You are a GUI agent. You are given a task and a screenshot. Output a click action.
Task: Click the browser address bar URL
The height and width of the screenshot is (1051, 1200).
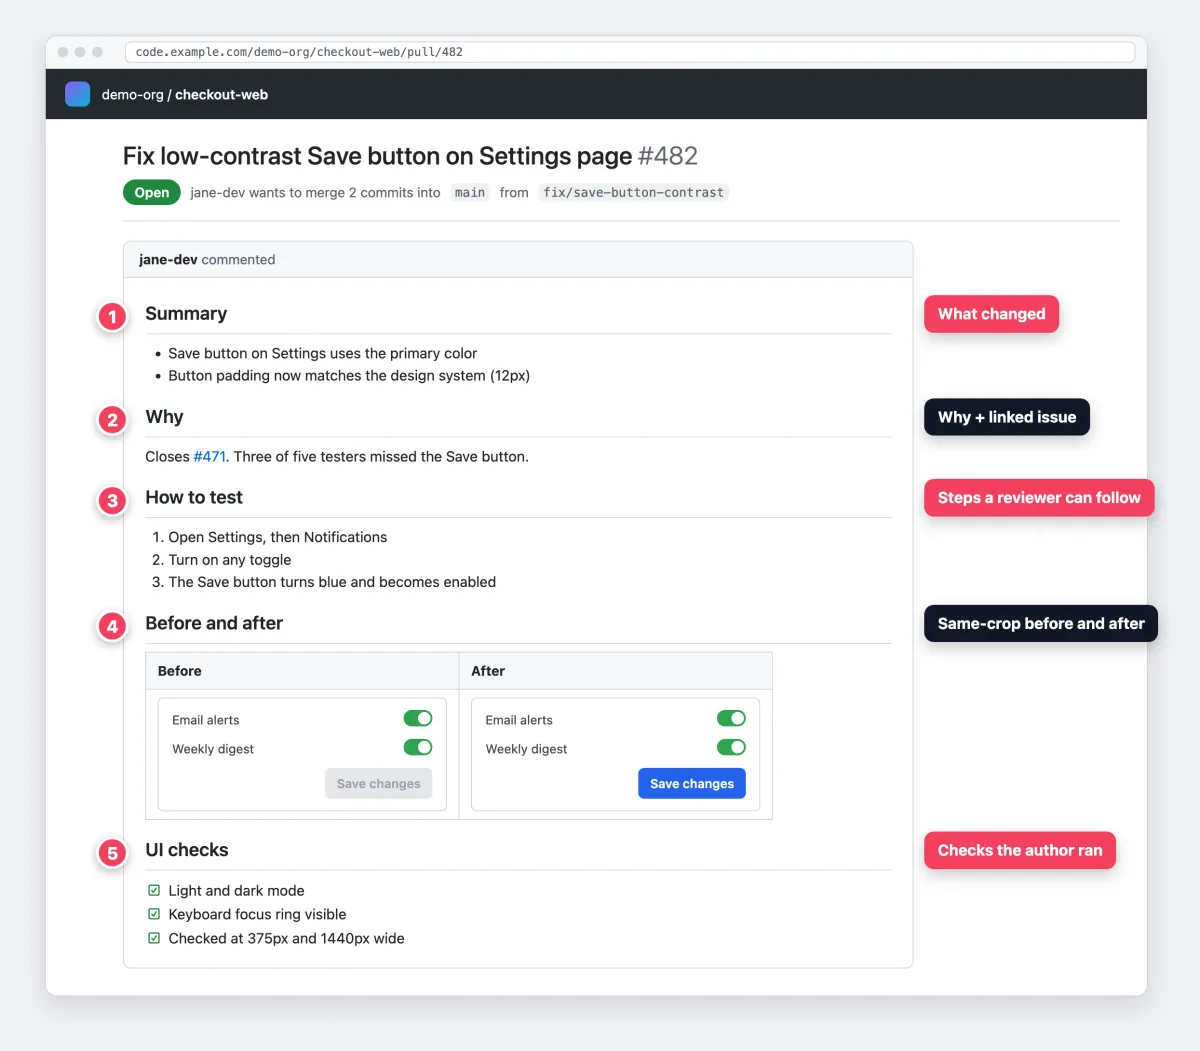coord(630,52)
